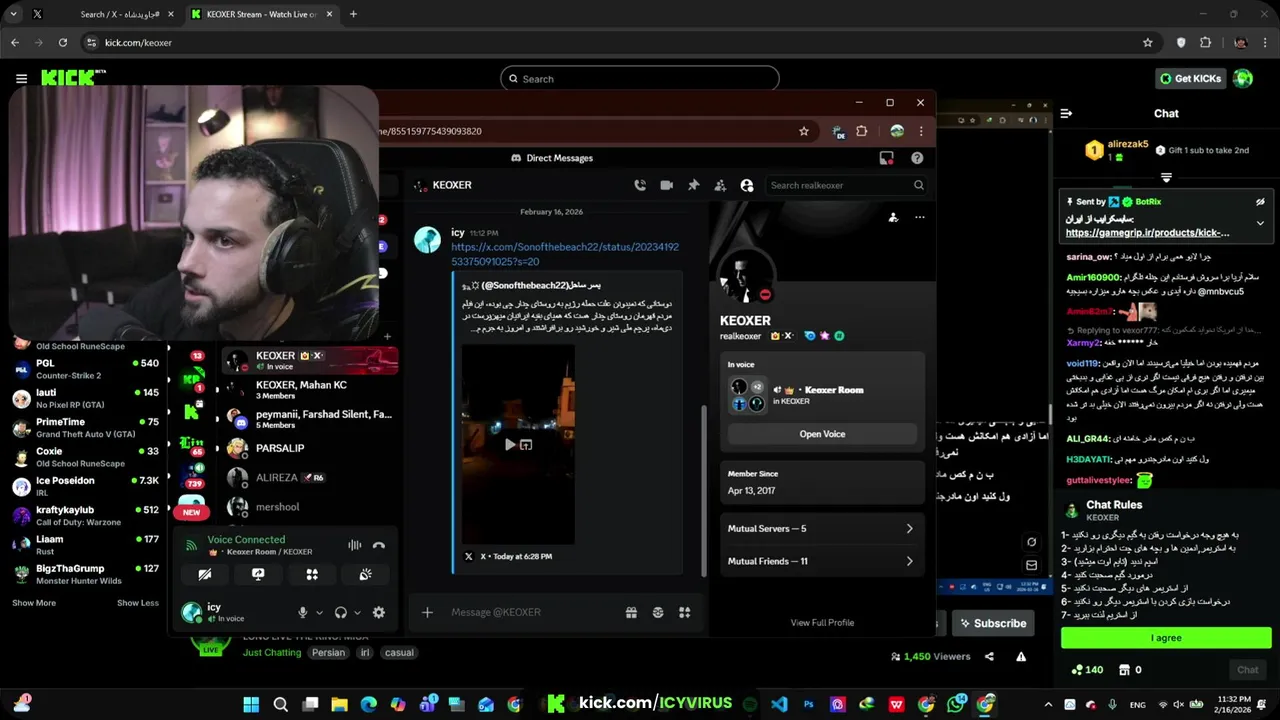Start a video call in Discord
The image size is (1280, 720).
pos(667,185)
